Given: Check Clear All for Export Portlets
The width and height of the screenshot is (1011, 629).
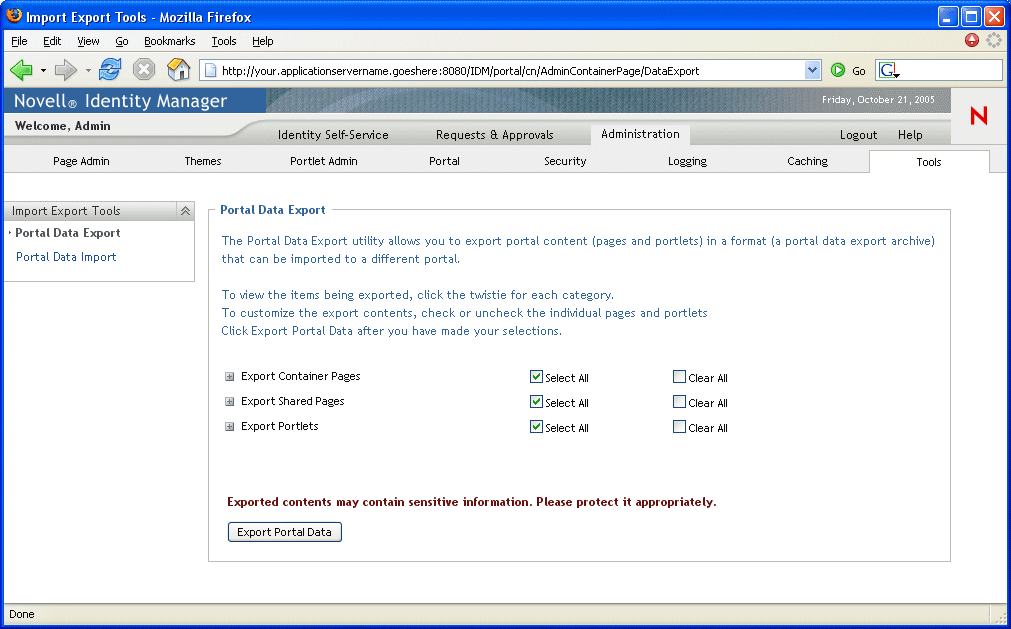Looking at the screenshot, I should (679, 427).
